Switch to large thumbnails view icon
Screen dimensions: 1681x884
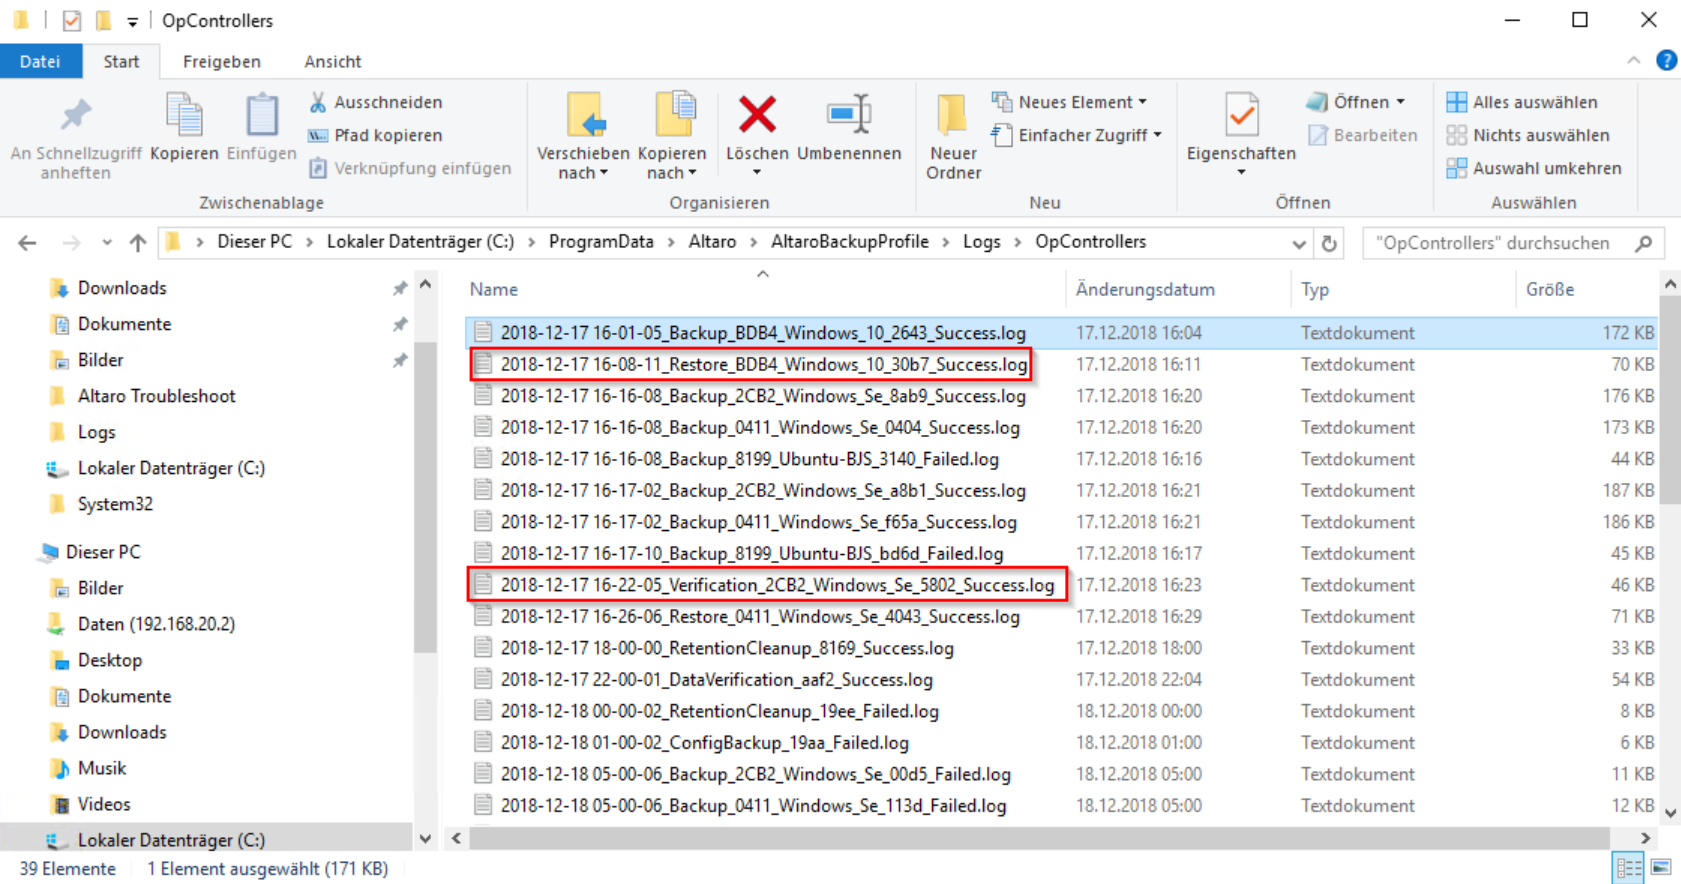coord(1661,867)
